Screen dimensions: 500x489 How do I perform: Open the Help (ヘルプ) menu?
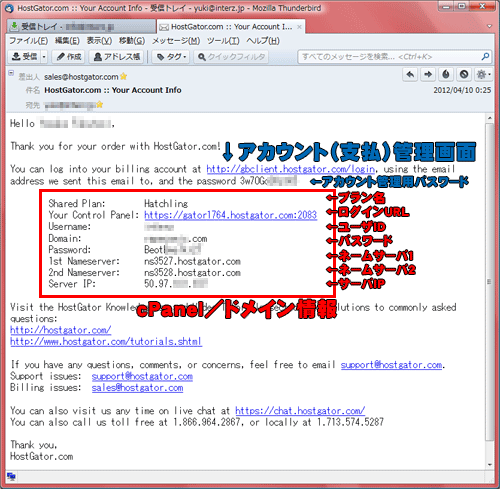coord(263,41)
